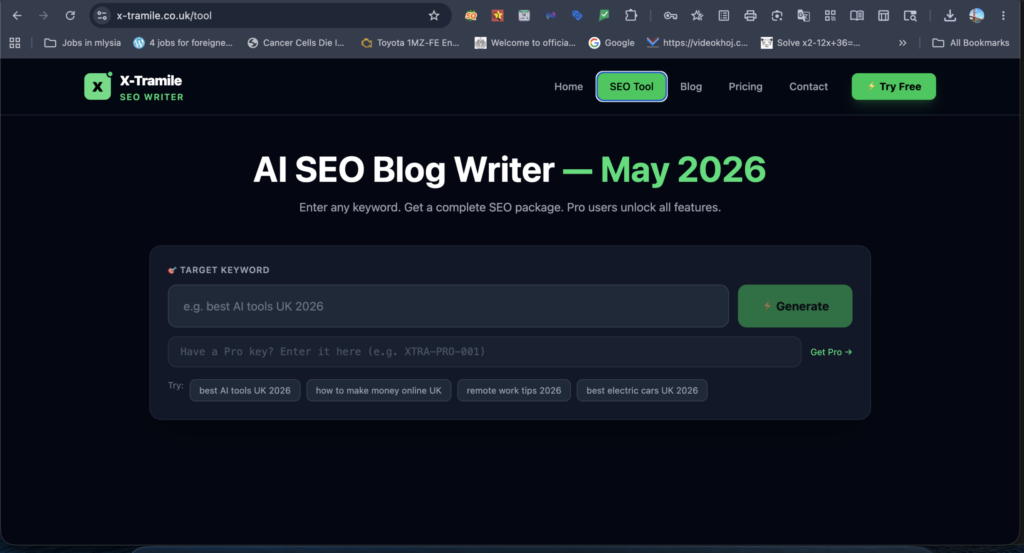
Task: Click the bookmark-star toolbar icon
Action: pos(697,16)
